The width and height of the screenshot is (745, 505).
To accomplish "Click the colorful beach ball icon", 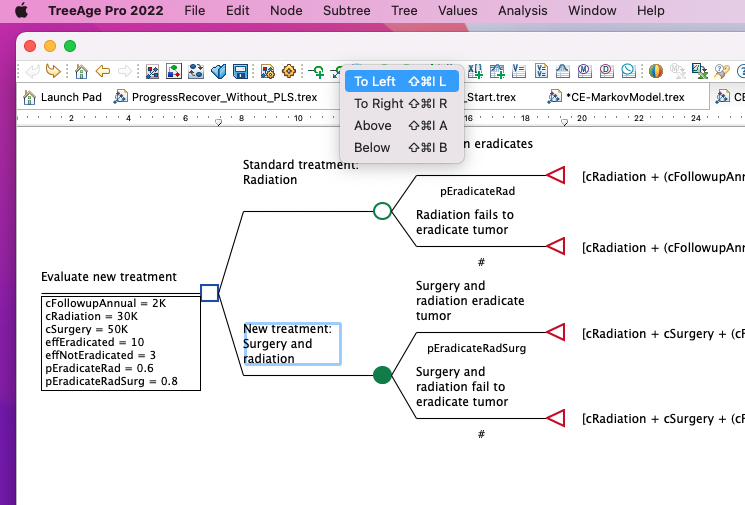I will pos(656,71).
